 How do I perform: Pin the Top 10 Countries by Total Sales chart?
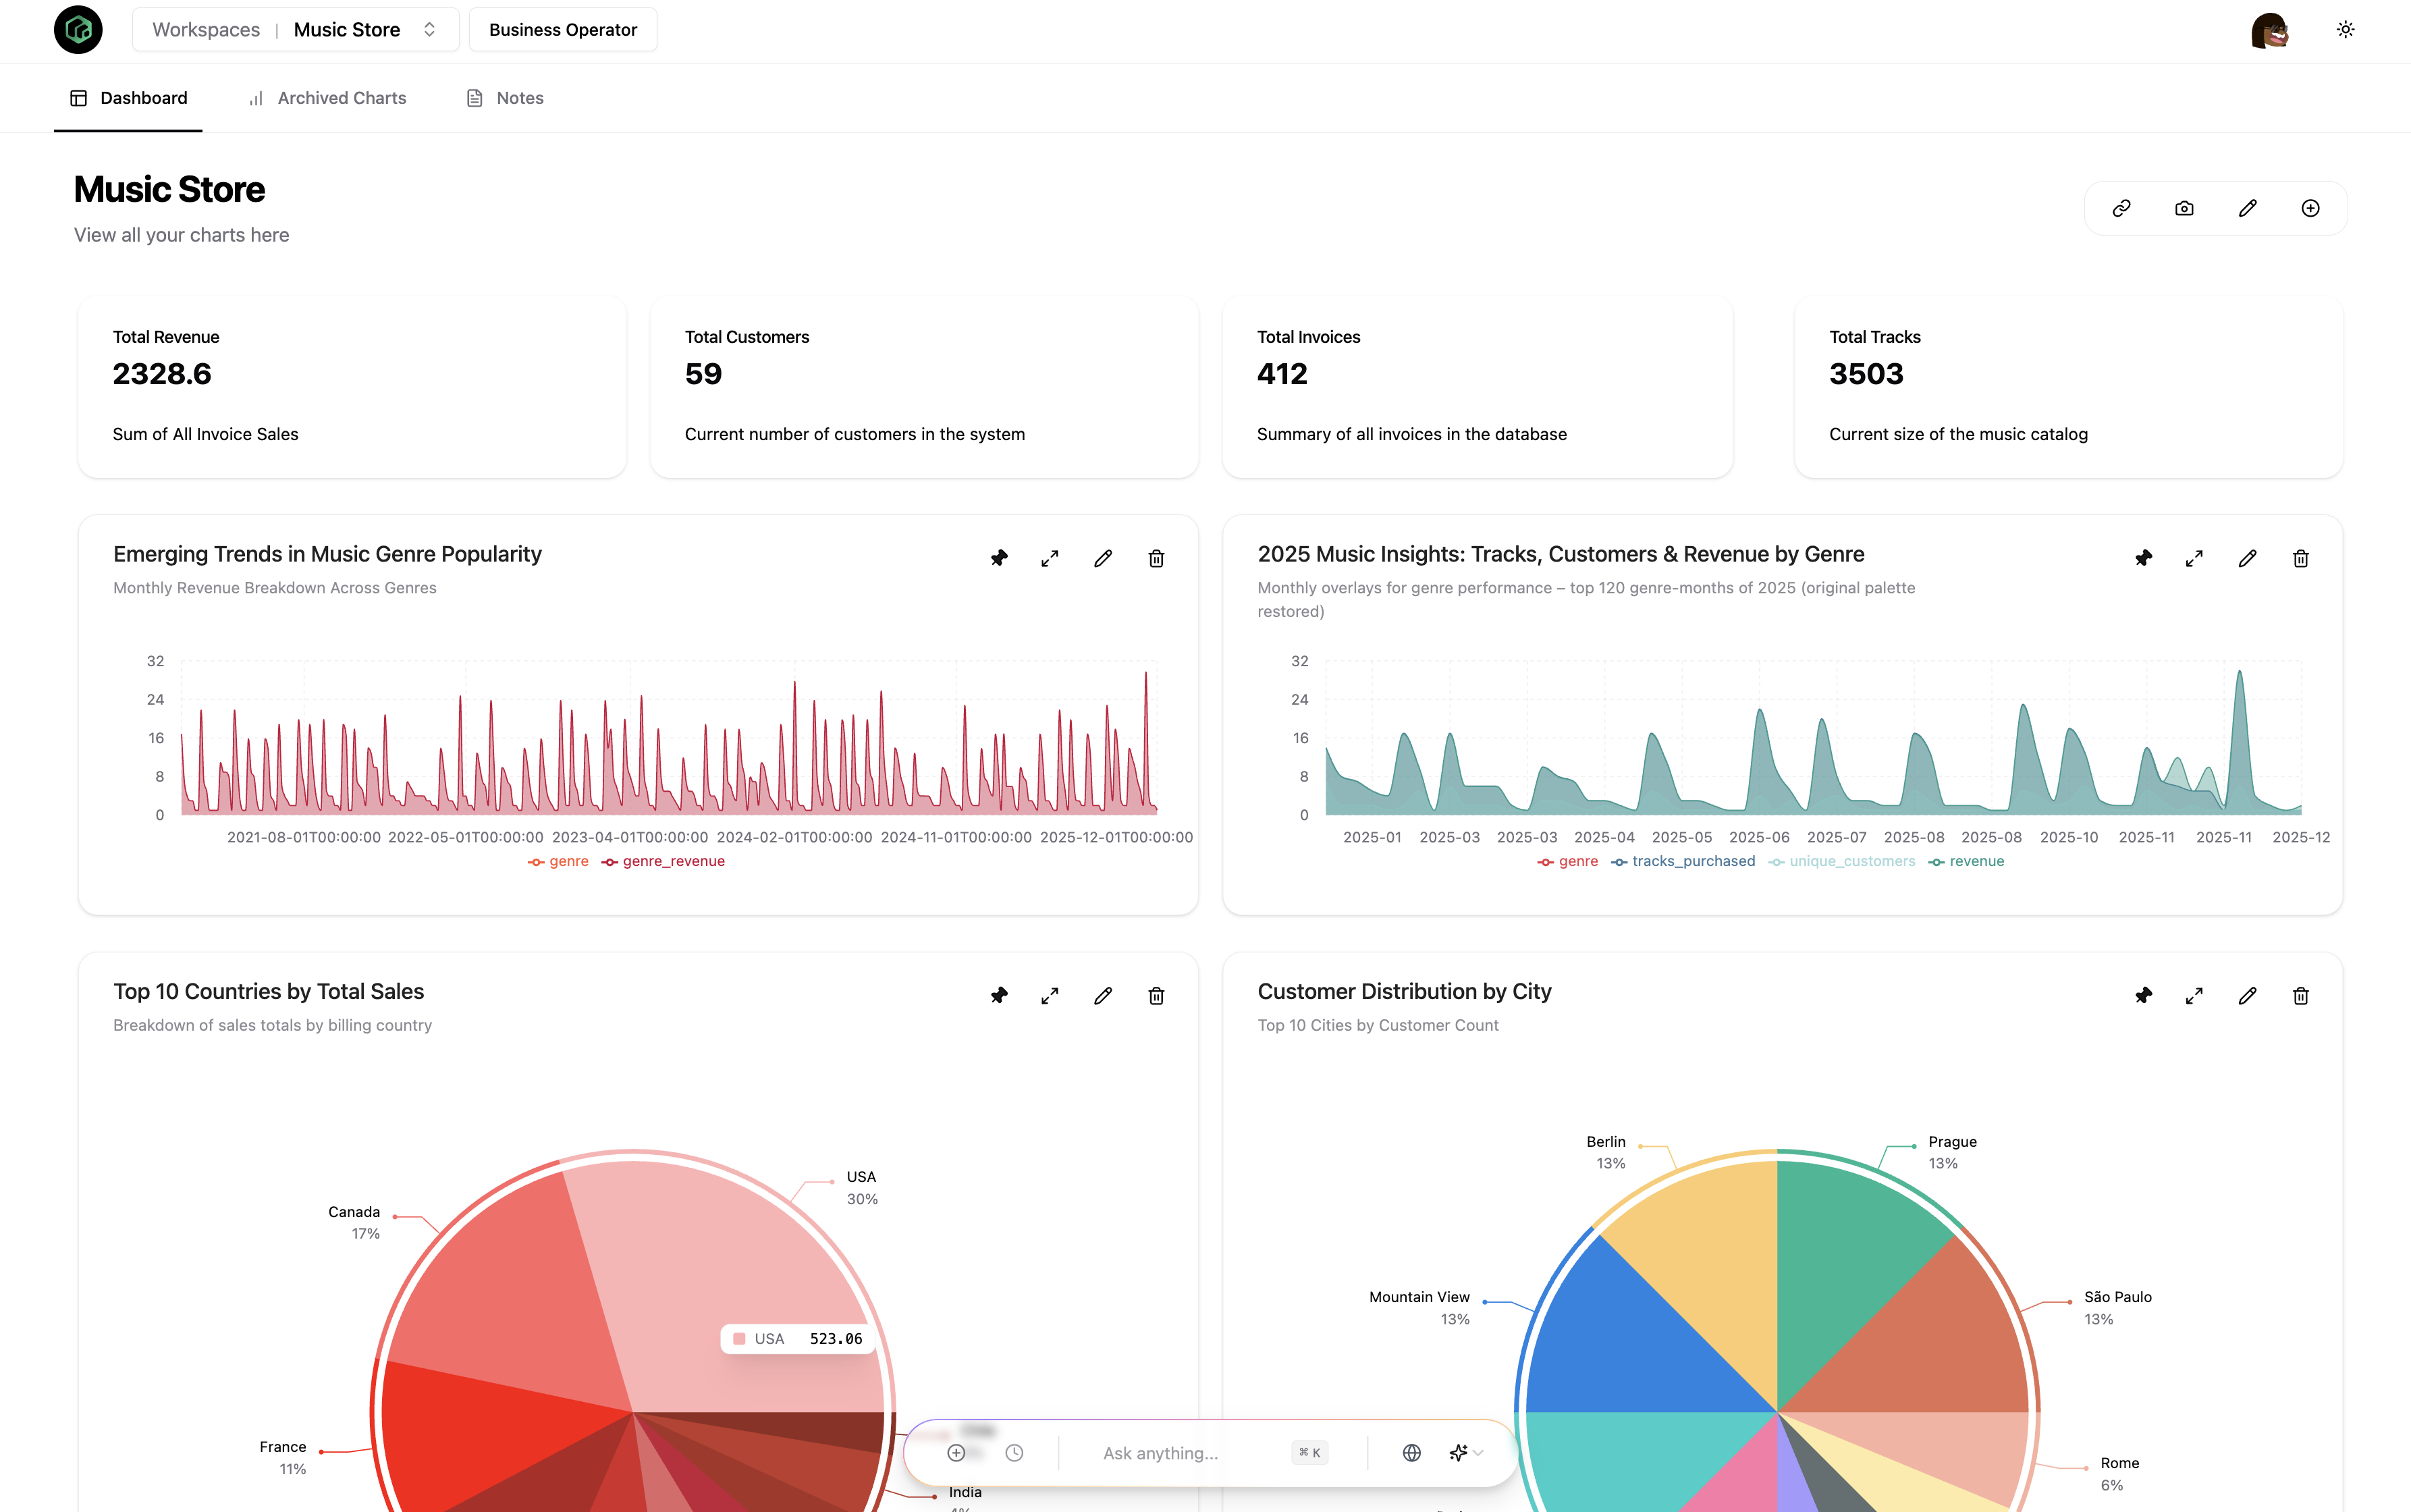[x=998, y=995]
